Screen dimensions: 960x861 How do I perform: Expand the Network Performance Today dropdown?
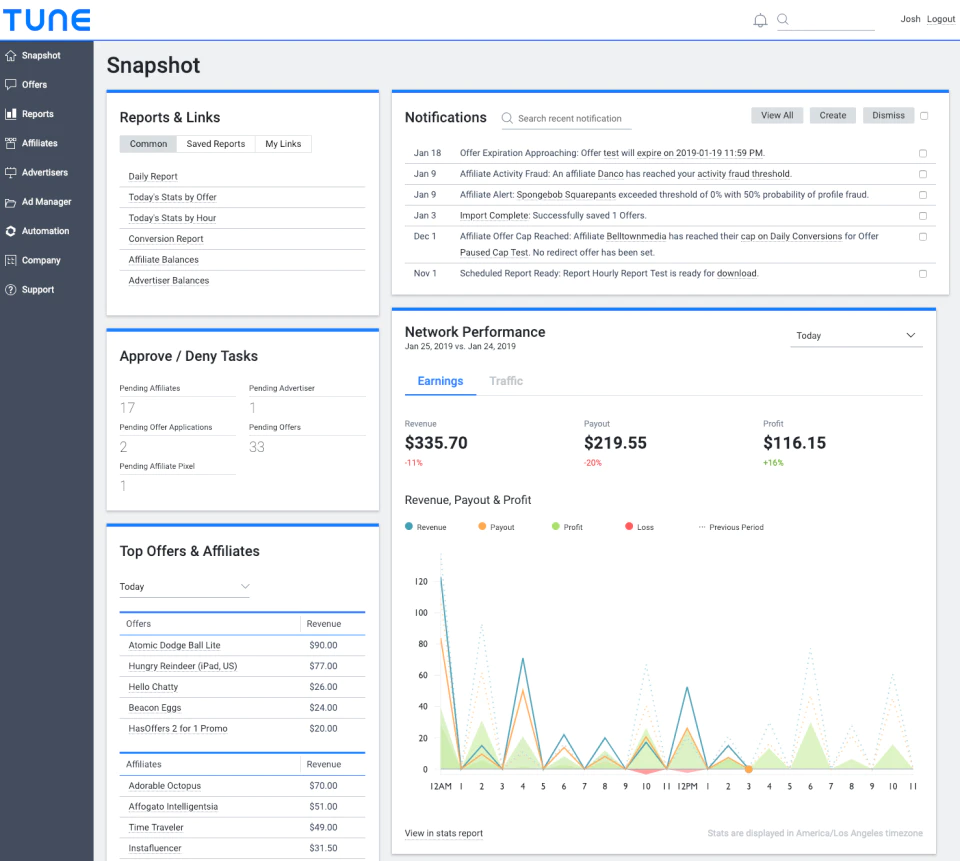coord(856,336)
